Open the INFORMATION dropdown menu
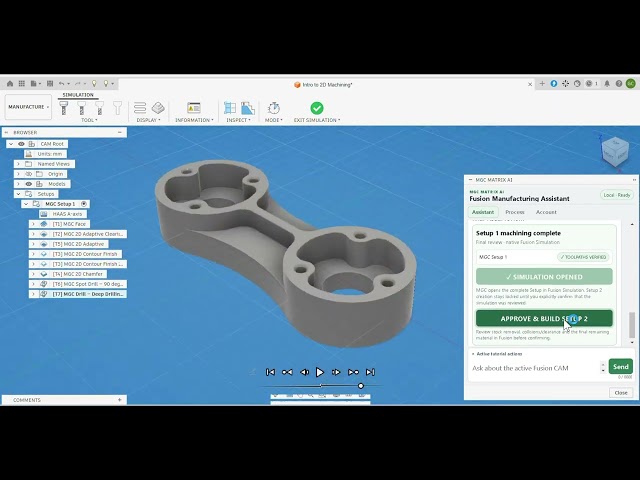This screenshot has height=480, width=640. click(x=194, y=120)
